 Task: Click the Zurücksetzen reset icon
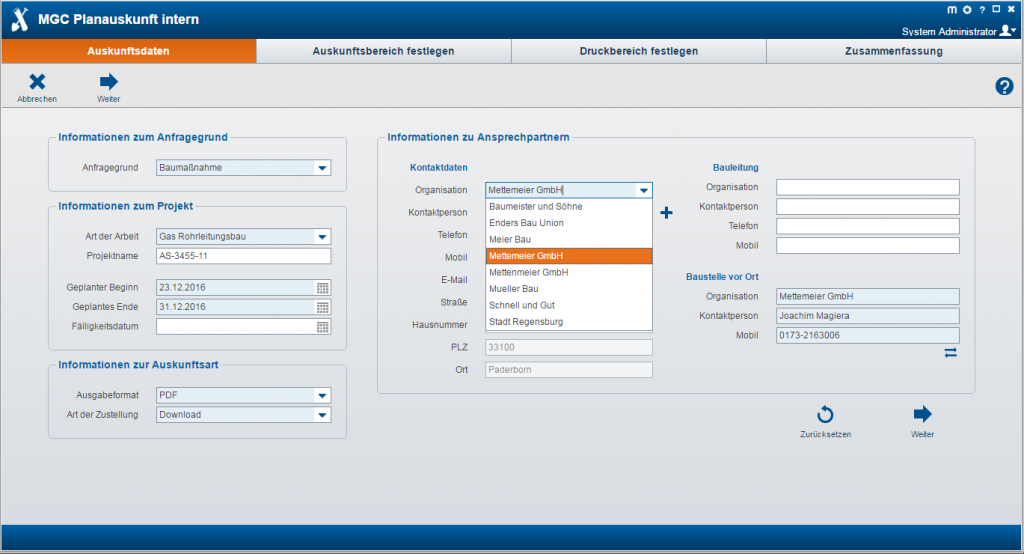click(825, 415)
